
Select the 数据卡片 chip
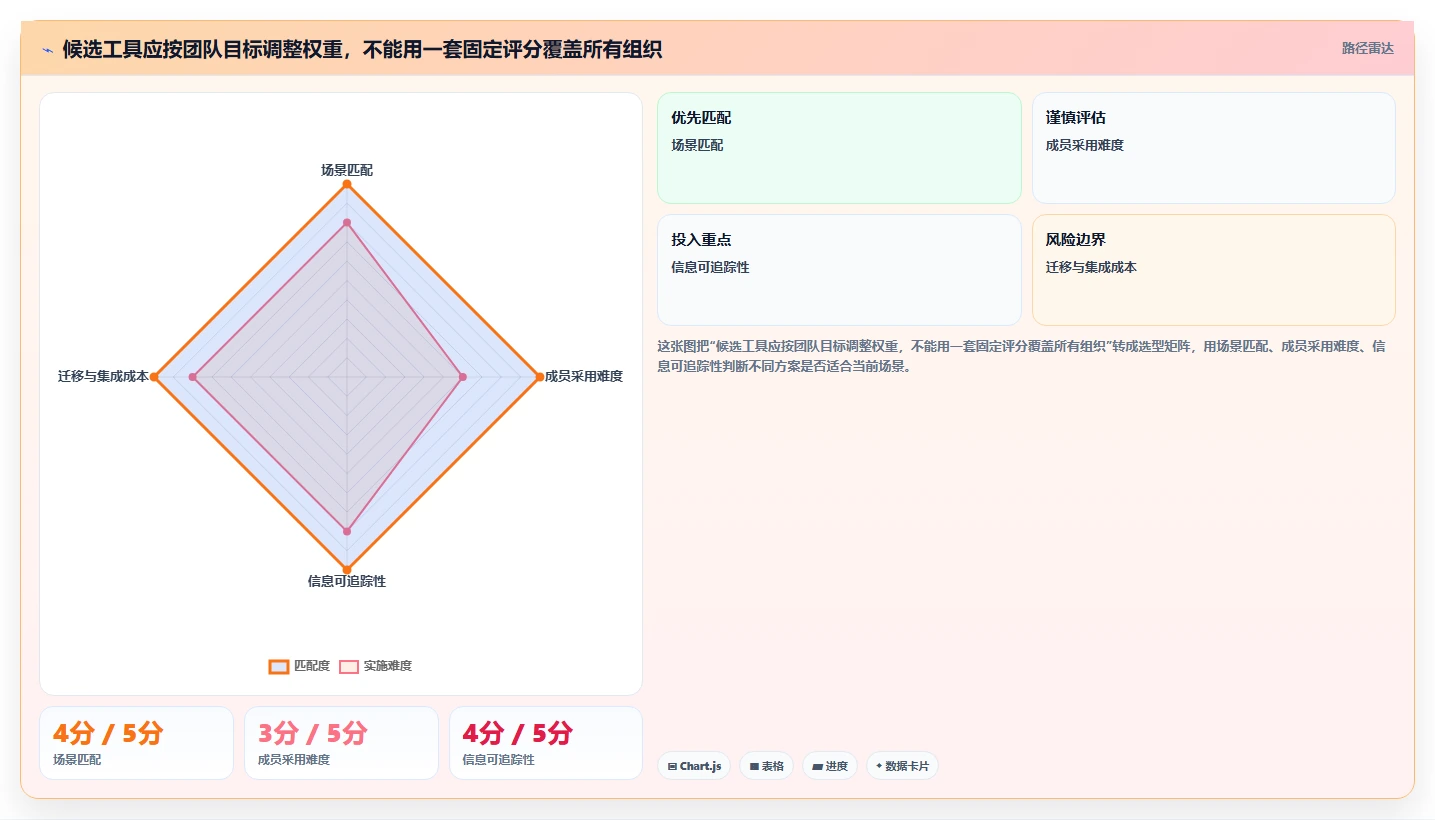coord(902,766)
